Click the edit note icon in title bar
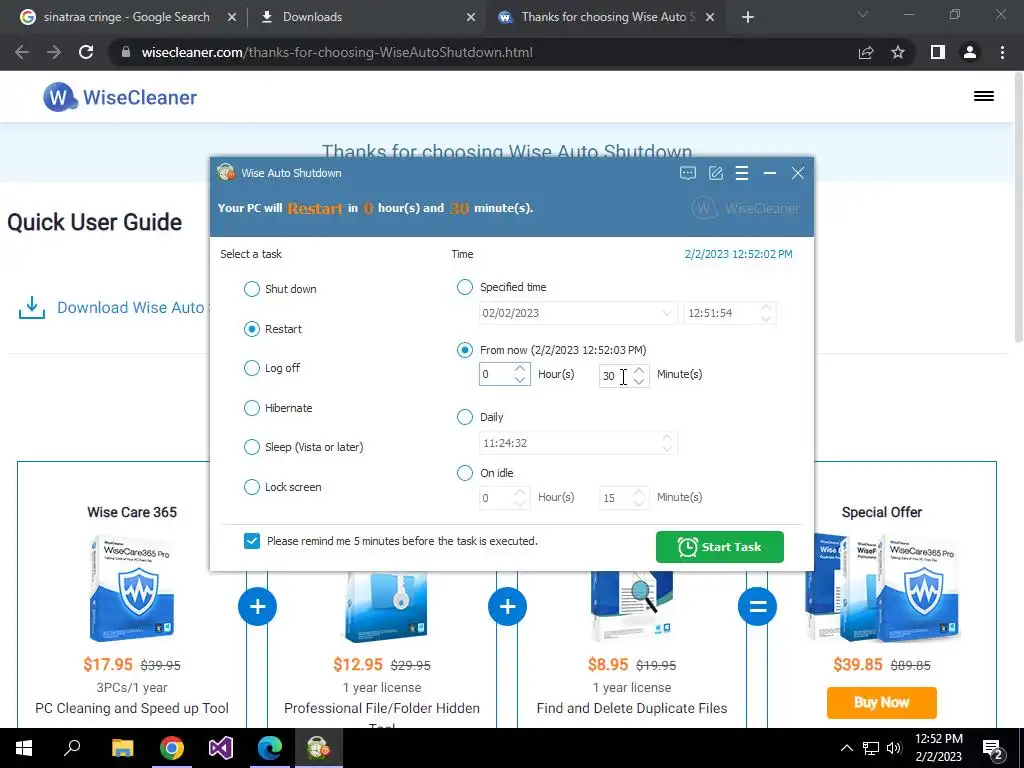This screenshot has height=768, width=1024. 716,173
